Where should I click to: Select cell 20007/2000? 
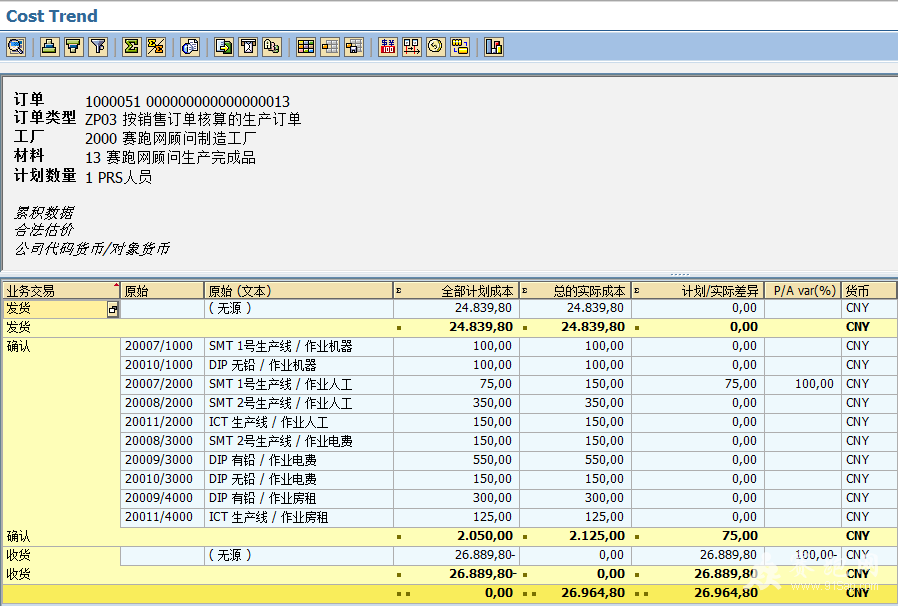point(162,384)
